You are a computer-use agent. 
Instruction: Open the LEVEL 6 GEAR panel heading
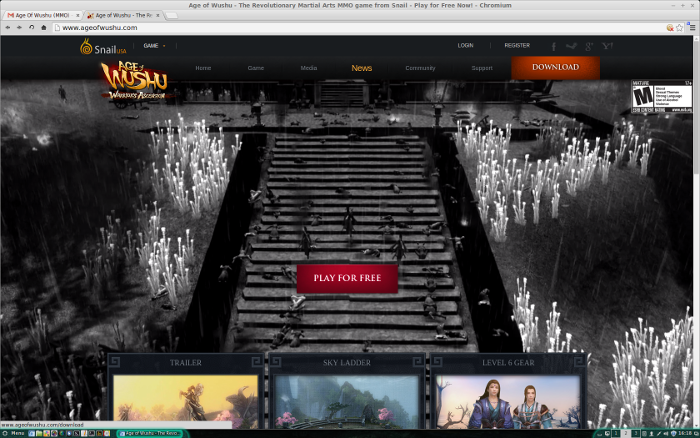pyautogui.click(x=508, y=363)
